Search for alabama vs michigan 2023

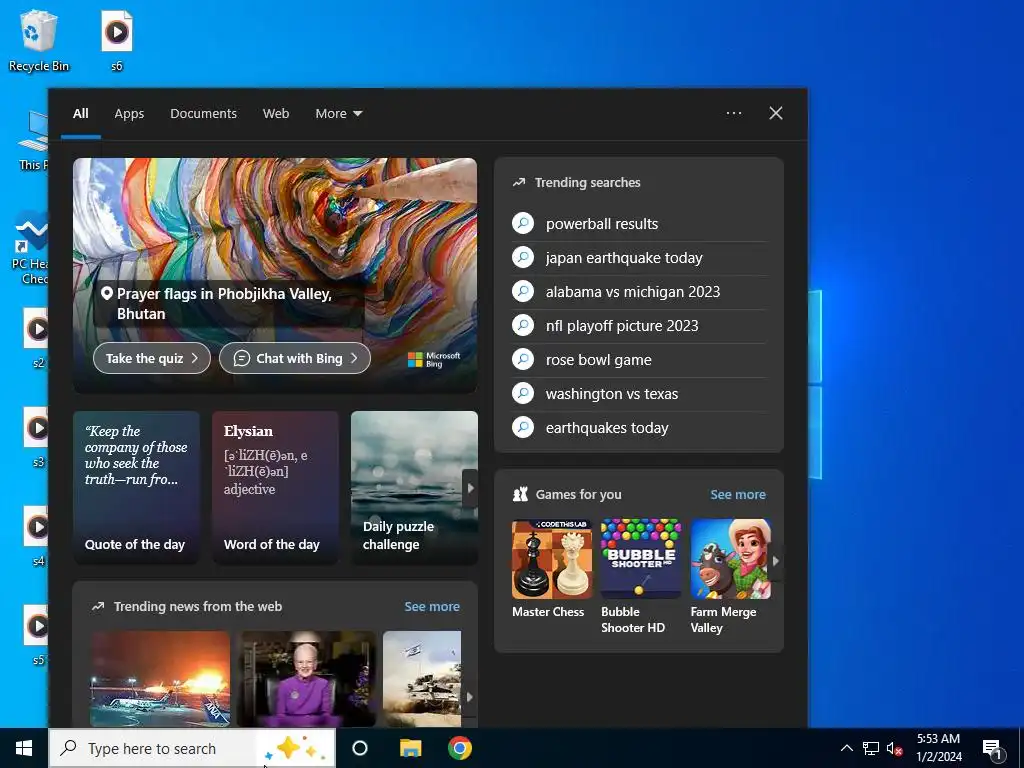pos(639,291)
